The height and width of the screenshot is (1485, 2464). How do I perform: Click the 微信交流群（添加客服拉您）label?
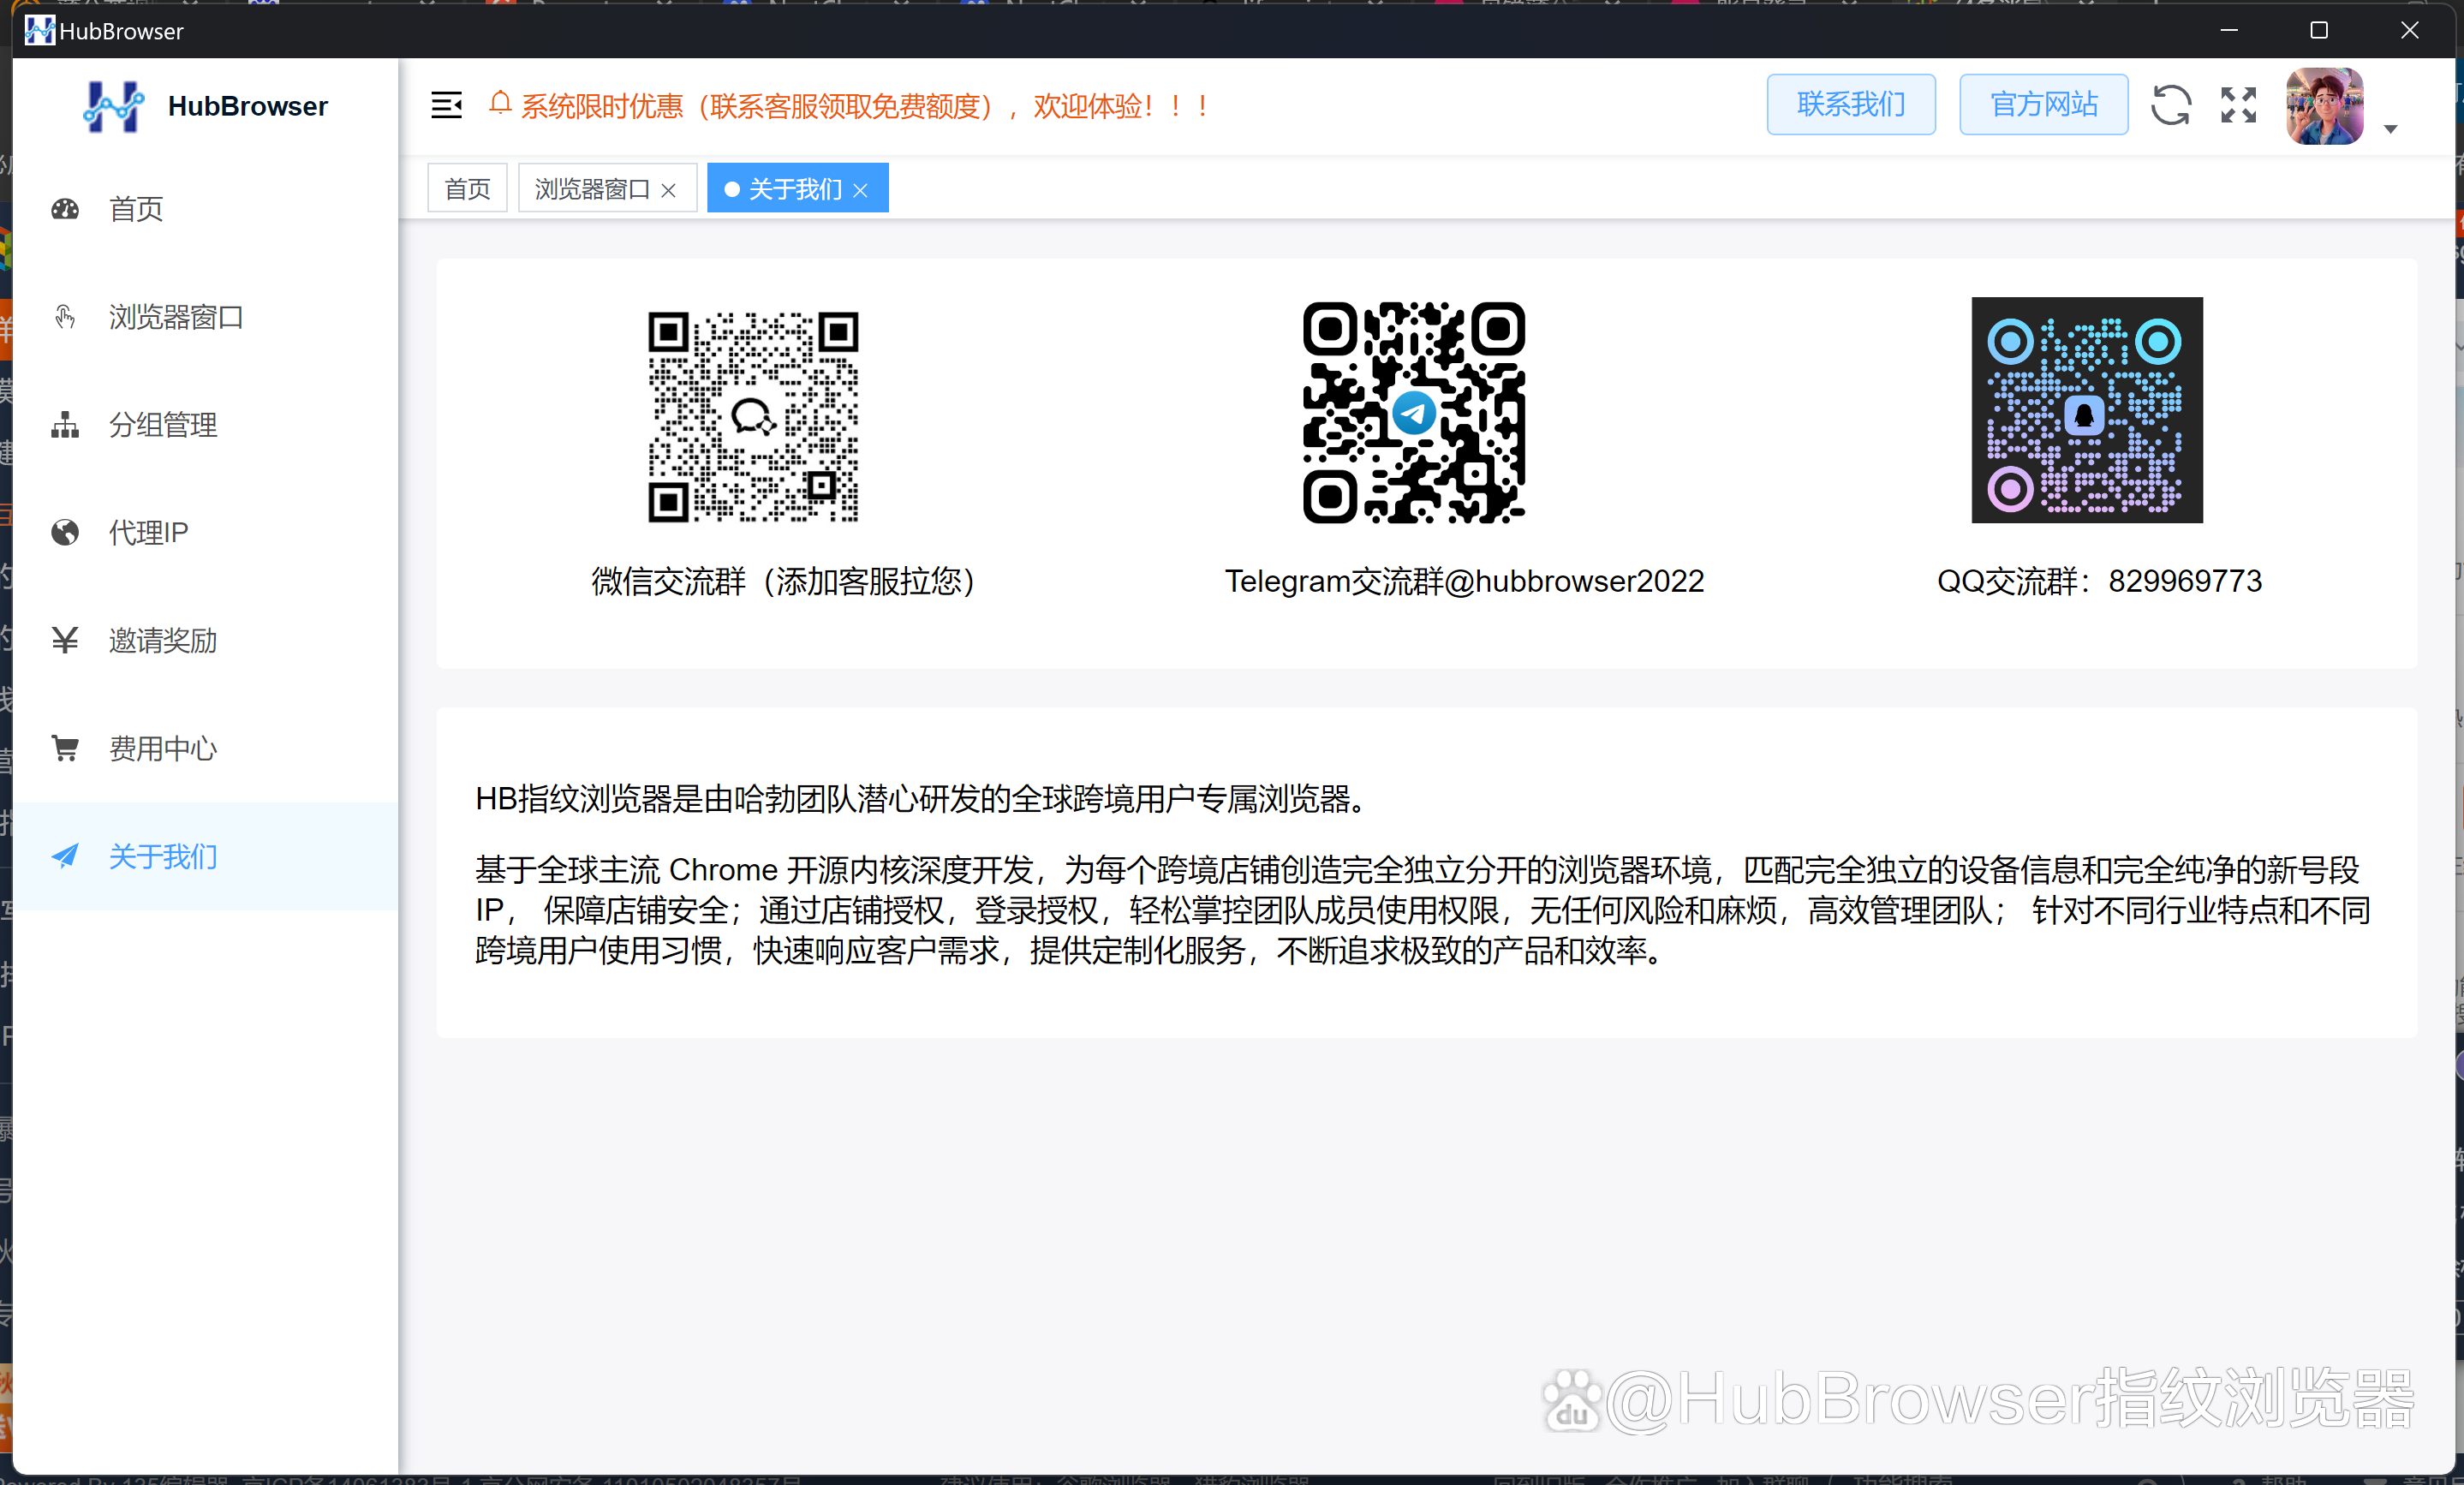pos(783,581)
